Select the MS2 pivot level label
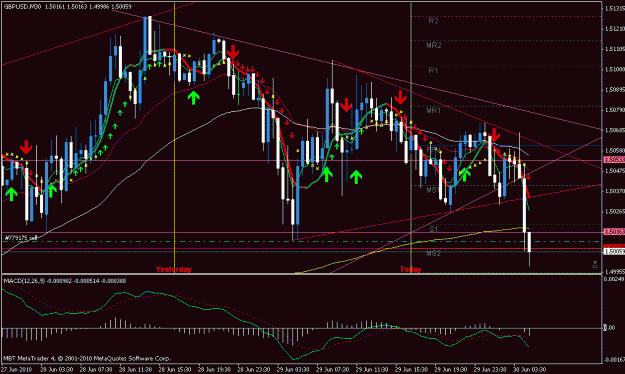 (434, 253)
